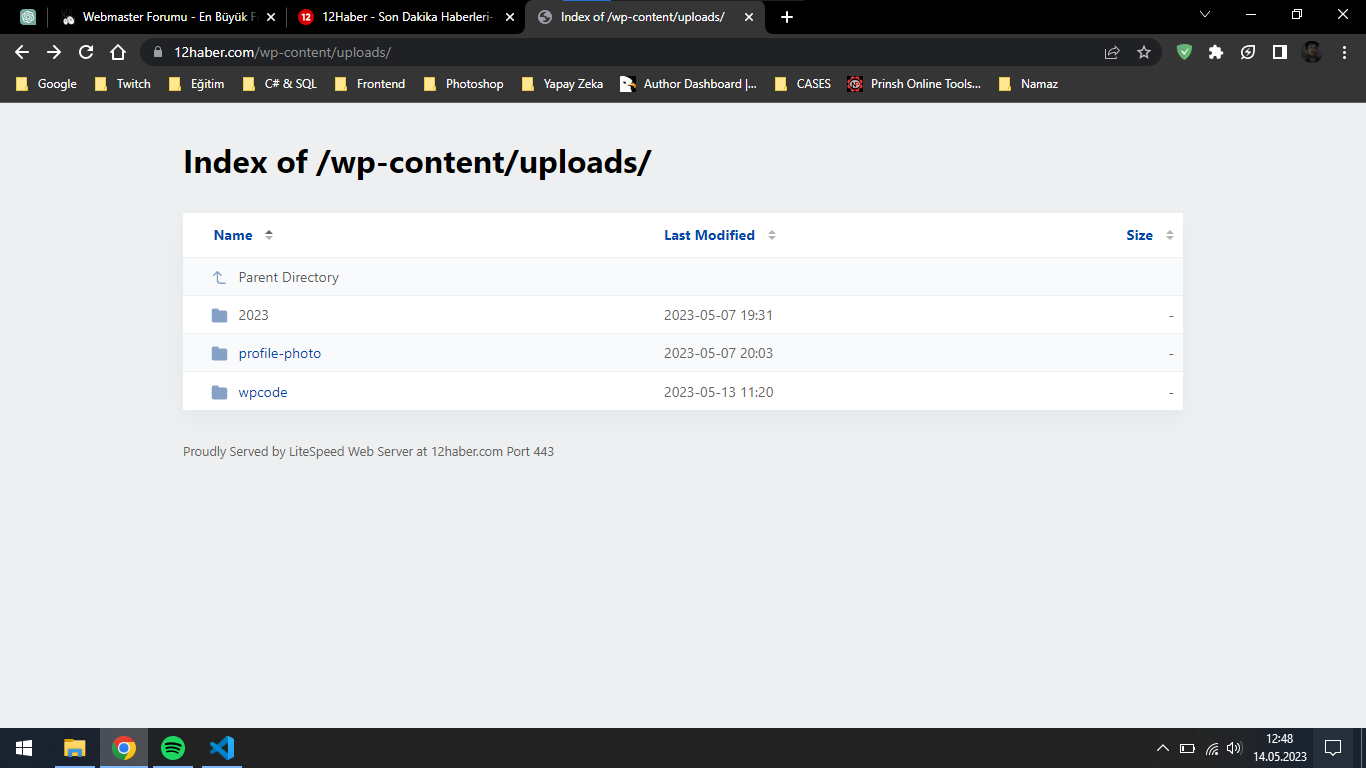The width and height of the screenshot is (1366, 768).
Task: Open Spotify from the taskbar
Action: click(x=173, y=748)
